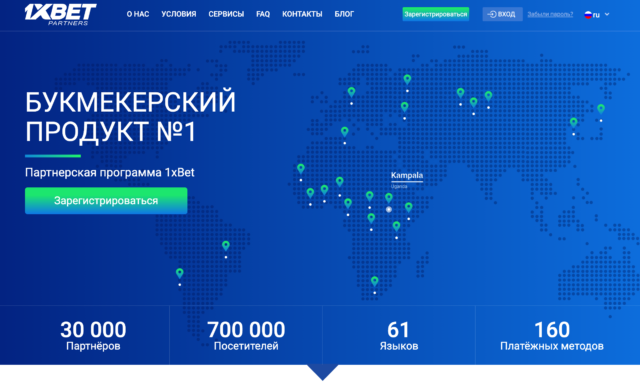Open the СЕРВИСЫ section
Viewport: 640px width, 386px height.
point(226,14)
